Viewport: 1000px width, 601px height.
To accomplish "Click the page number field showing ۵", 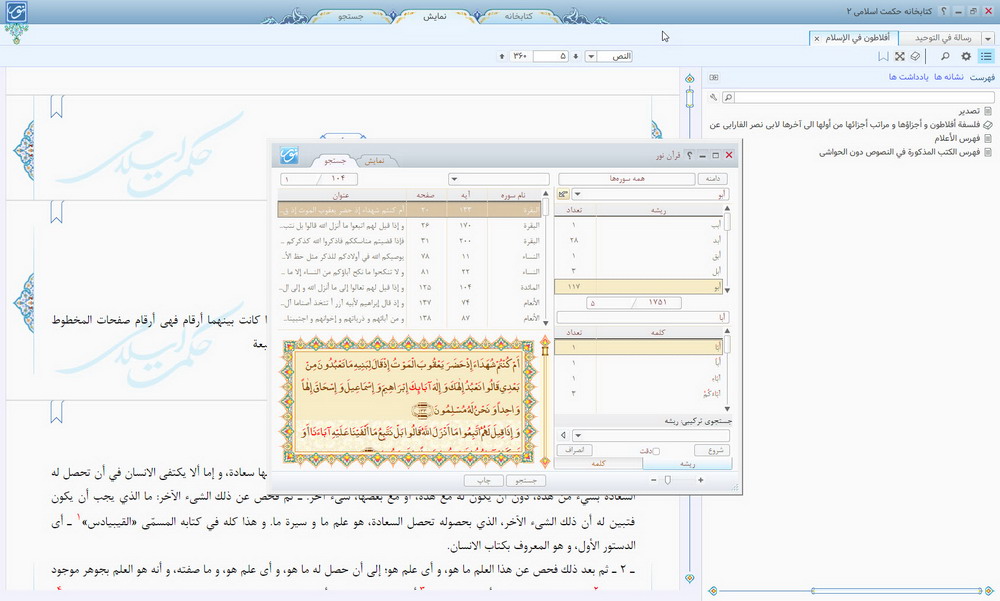I will coord(550,56).
